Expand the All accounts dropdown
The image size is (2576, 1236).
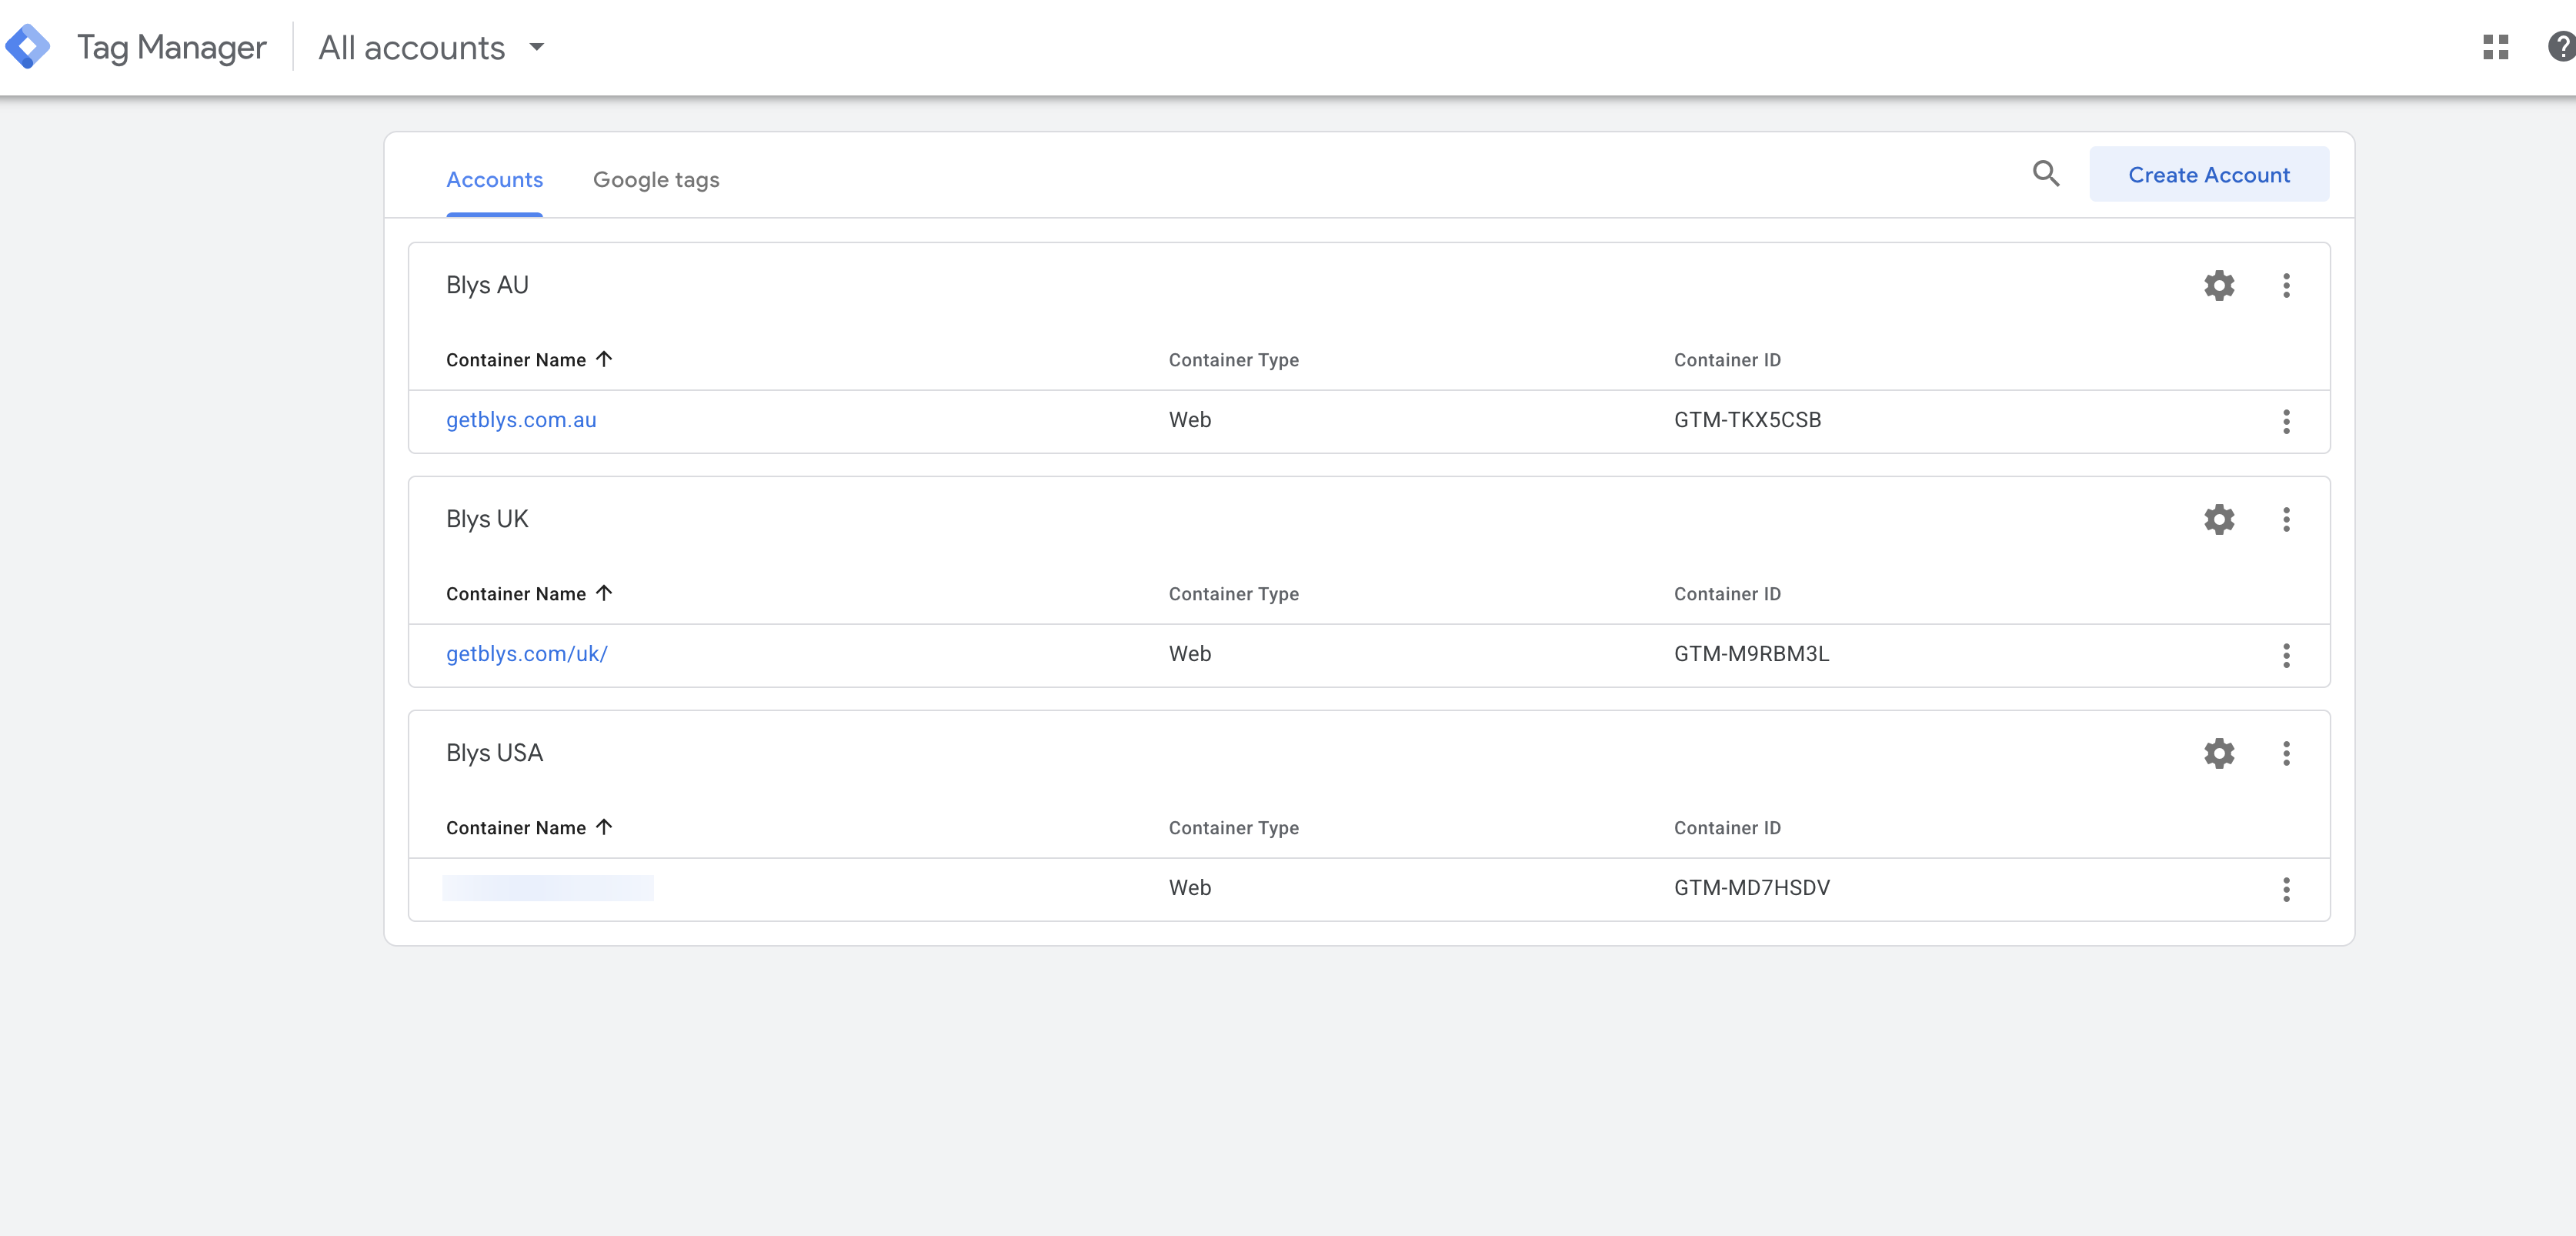(x=431, y=47)
